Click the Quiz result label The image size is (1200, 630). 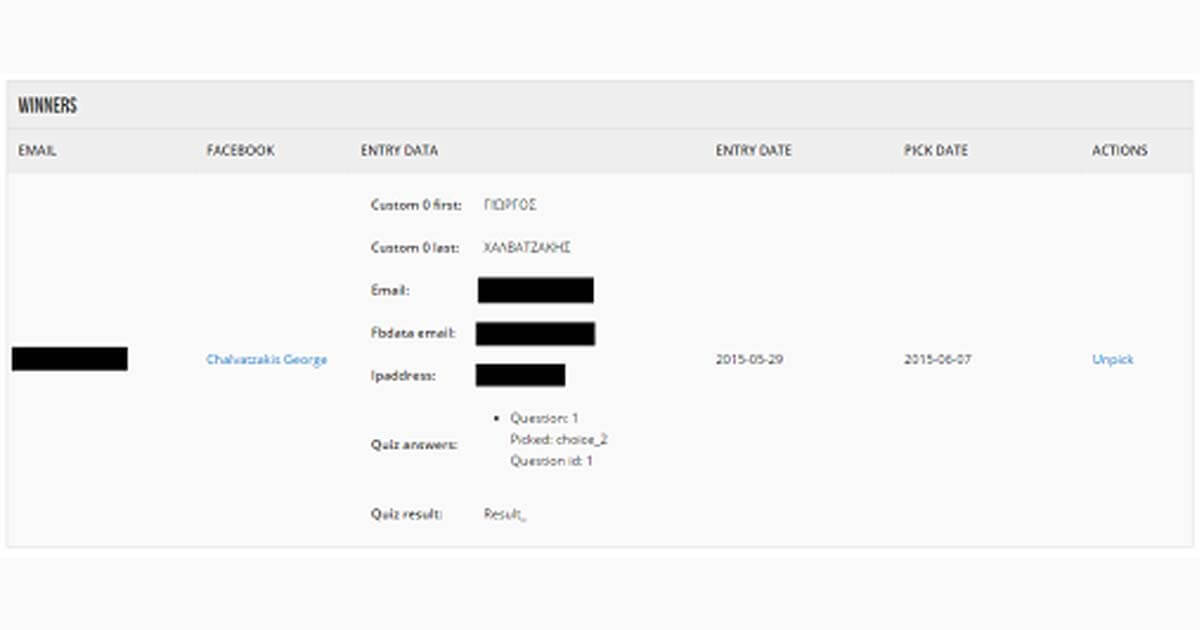[408, 515]
